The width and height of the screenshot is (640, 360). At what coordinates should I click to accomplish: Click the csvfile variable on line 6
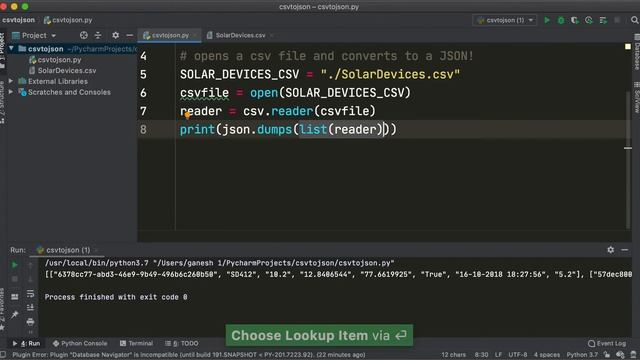click(204, 93)
